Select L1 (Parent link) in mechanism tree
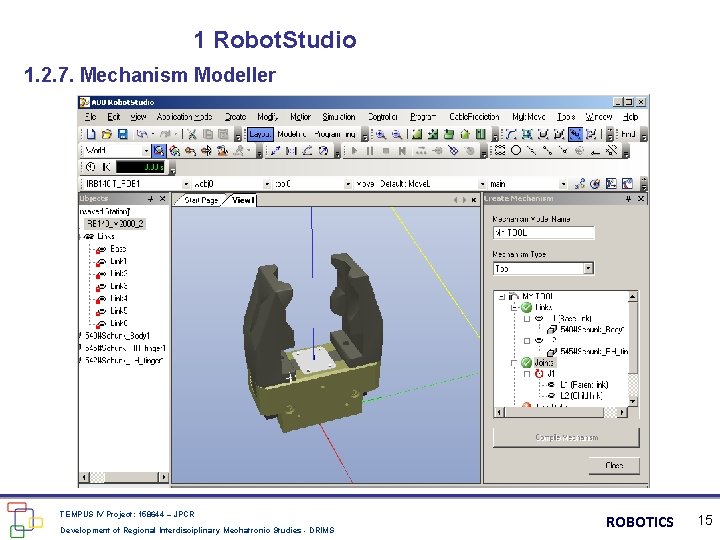This screenshot has width=720, height=540. tap(584, 385)
